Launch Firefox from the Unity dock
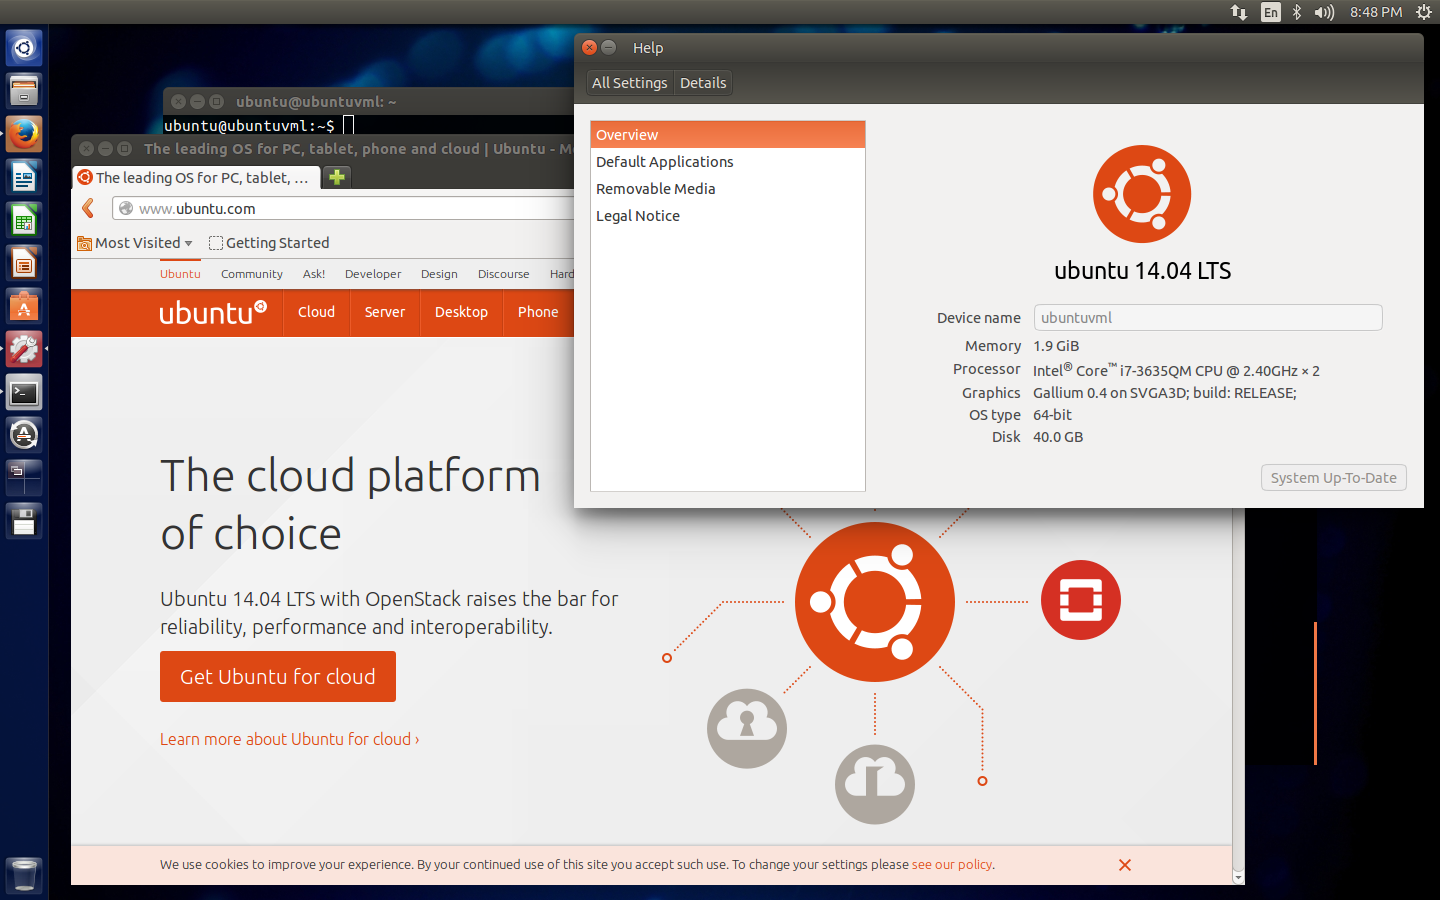This screenshot has width=1440, height=900. [x=24, y=134]
